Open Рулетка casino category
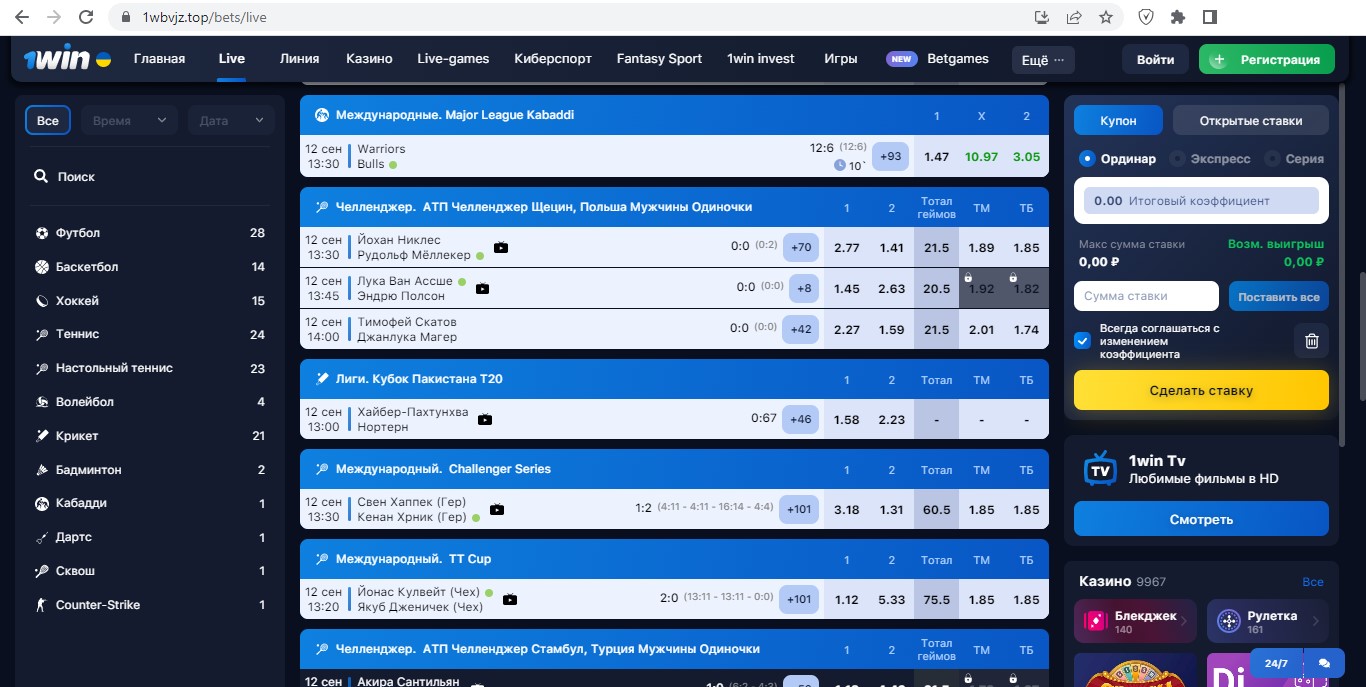Viewport: 1366px width, 687px height. (x=1268, y=621)
